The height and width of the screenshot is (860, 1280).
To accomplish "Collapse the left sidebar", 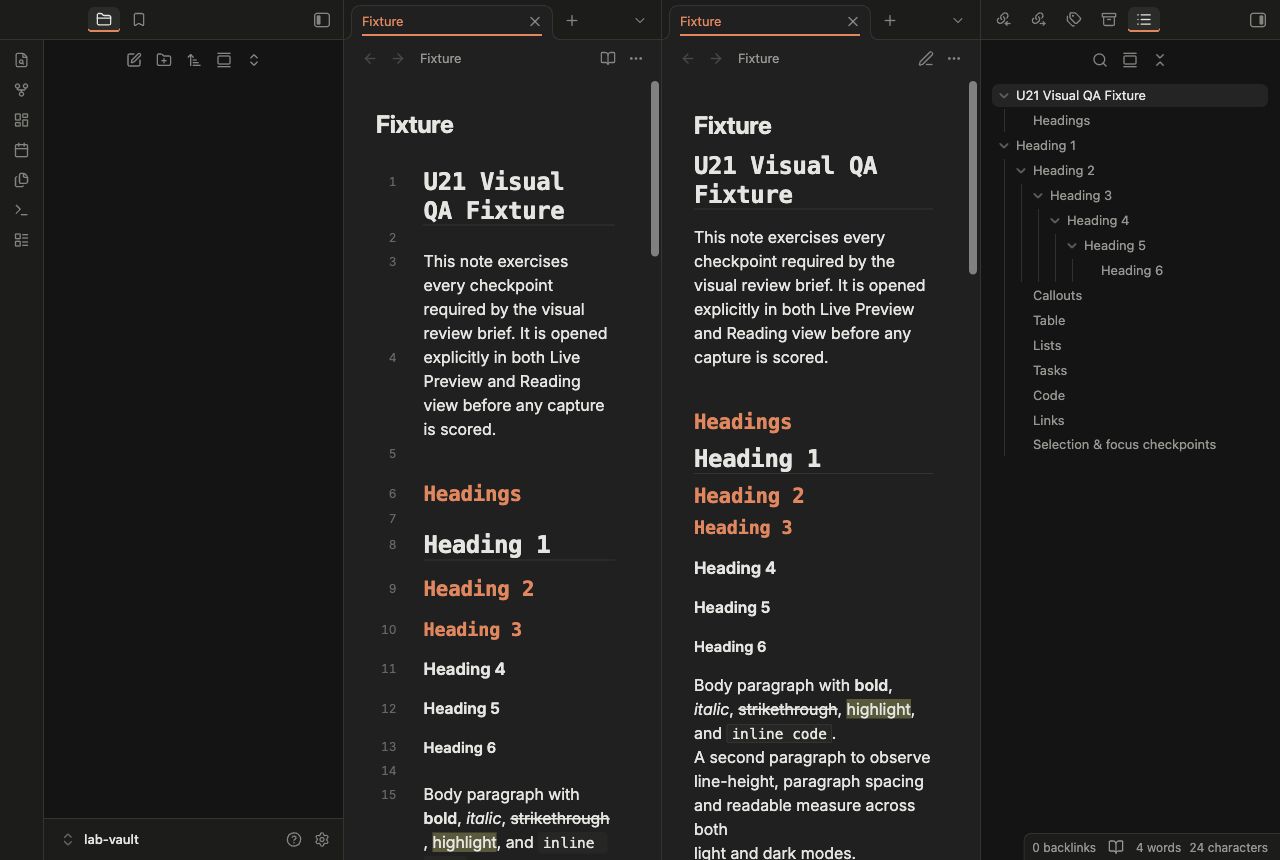I will tap(322, 20).
